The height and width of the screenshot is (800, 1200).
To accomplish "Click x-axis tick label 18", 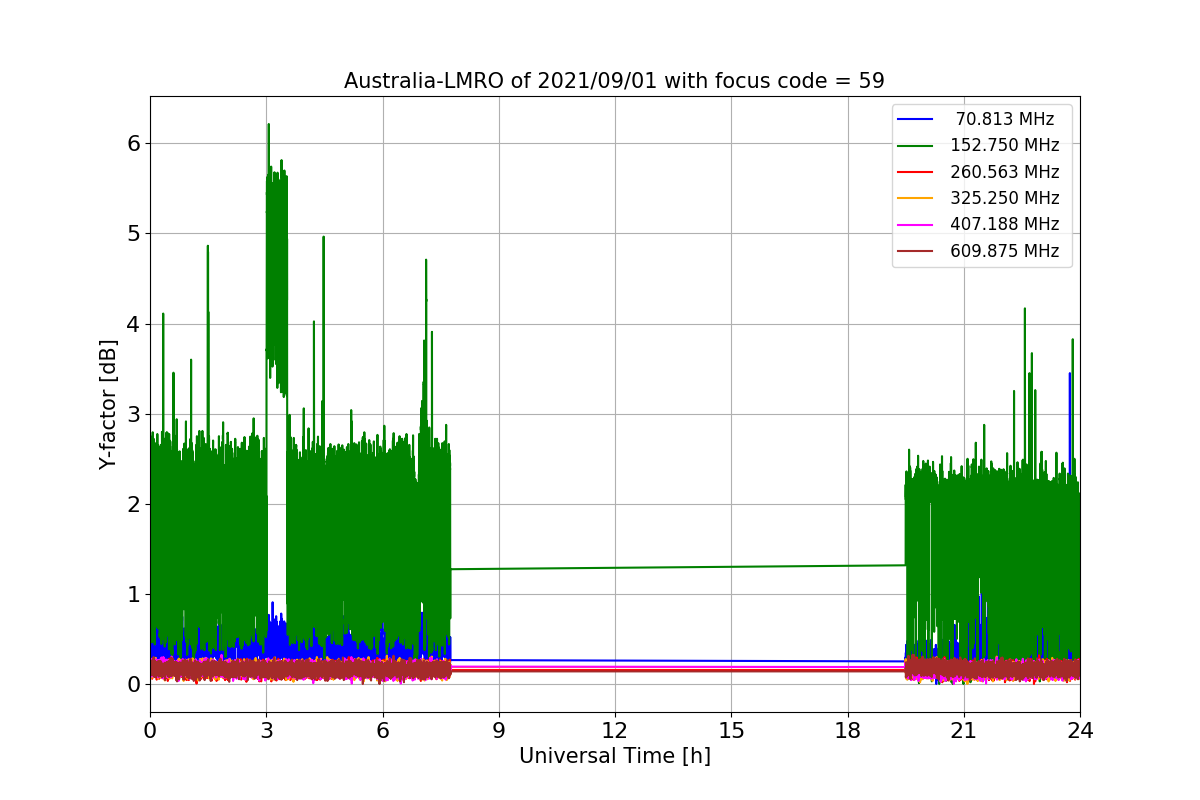I will (847, 731).
